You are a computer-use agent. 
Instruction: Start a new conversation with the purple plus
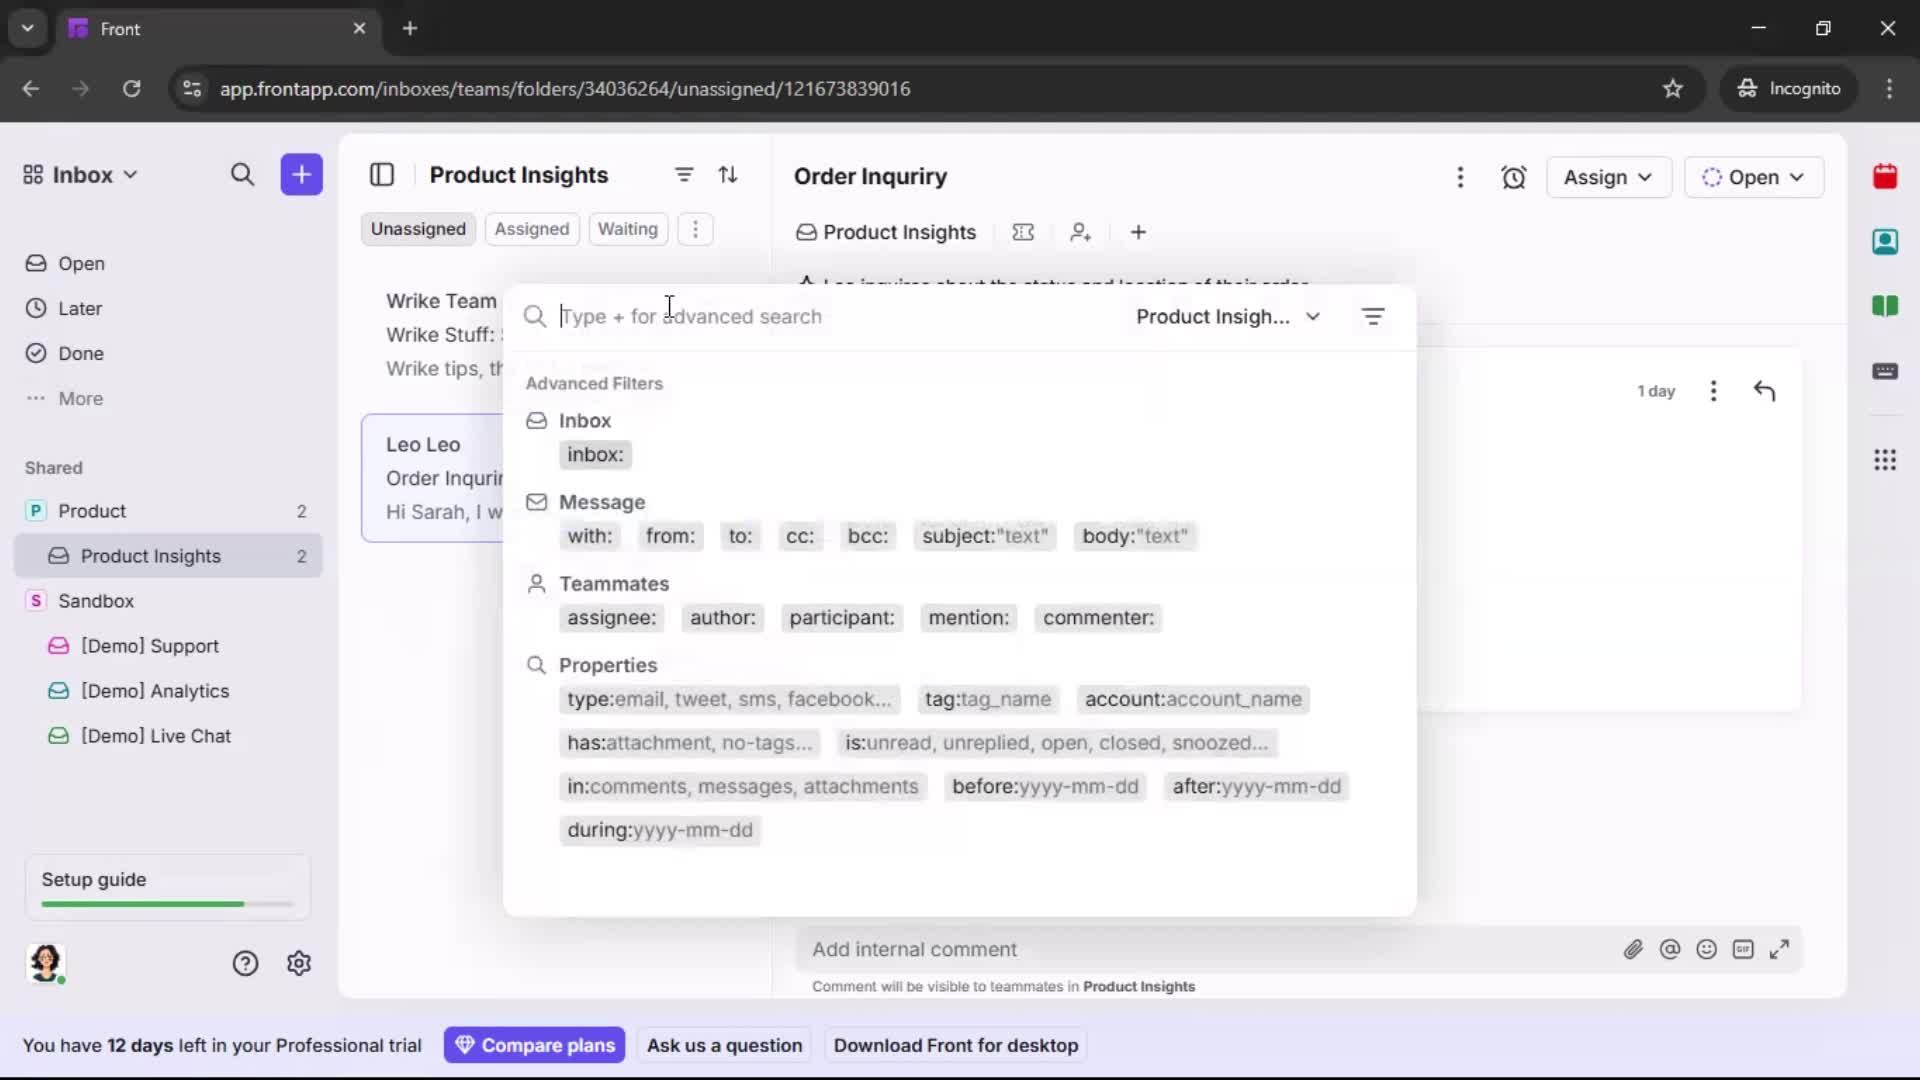click(x=301, y=175)
